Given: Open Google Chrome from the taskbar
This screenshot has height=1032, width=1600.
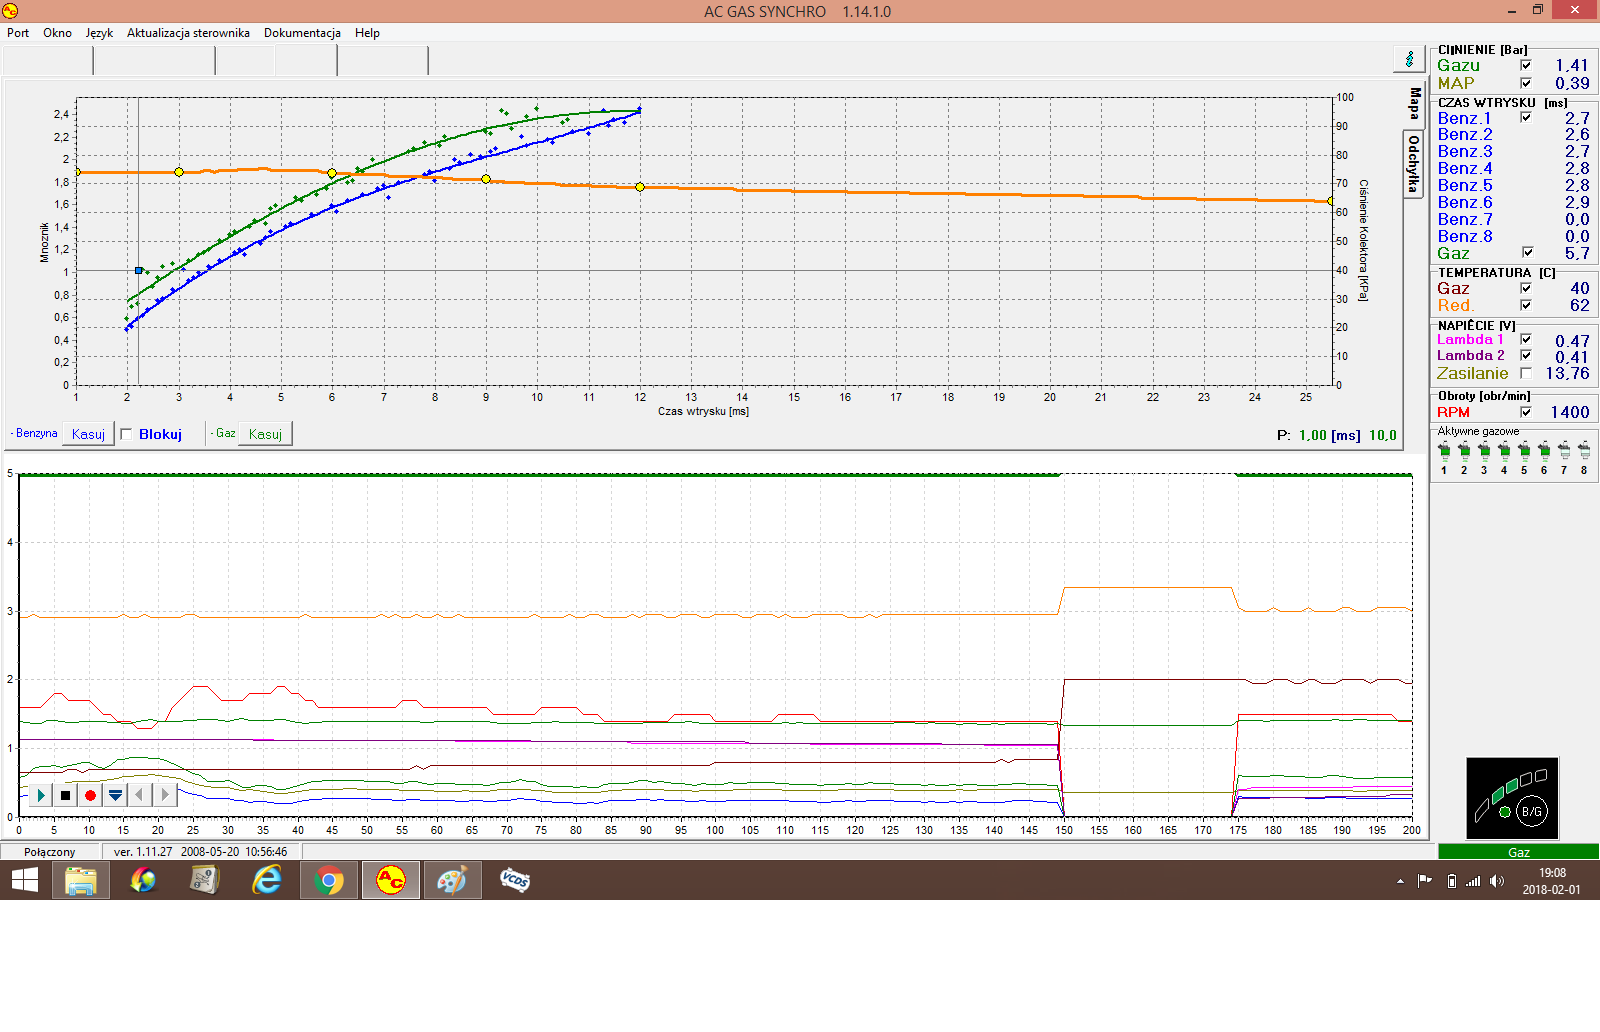Looking at the screenshot, I should point(328,880).
